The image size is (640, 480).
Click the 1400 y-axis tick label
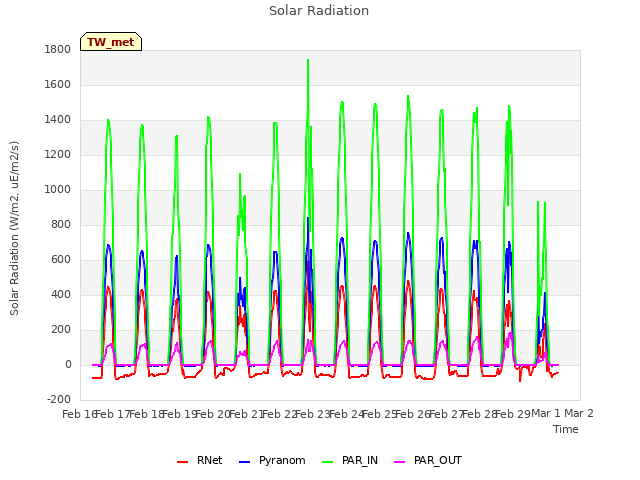(x=58, y=120)
